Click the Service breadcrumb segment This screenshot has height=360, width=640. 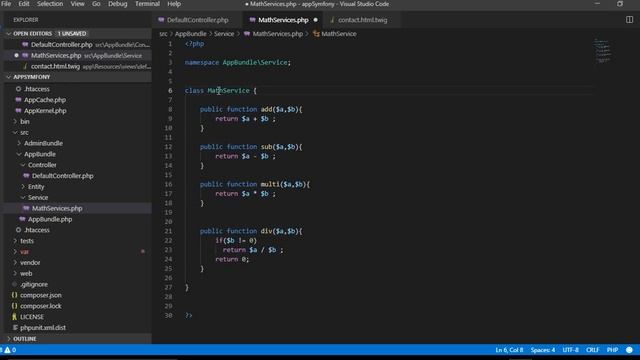(x=224, y=34)
